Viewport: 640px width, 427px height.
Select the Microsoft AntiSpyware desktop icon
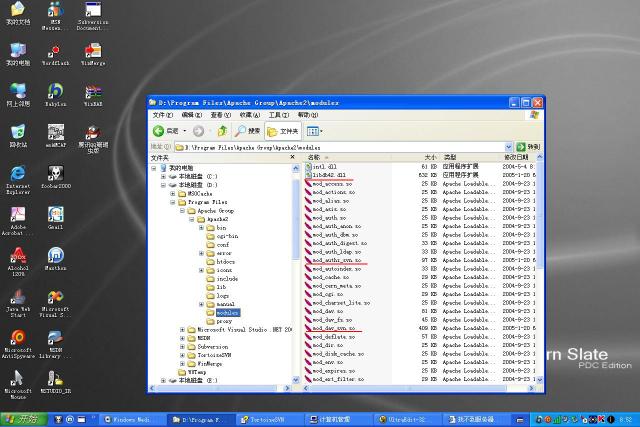pyautogui.click(x=18, y=344)
